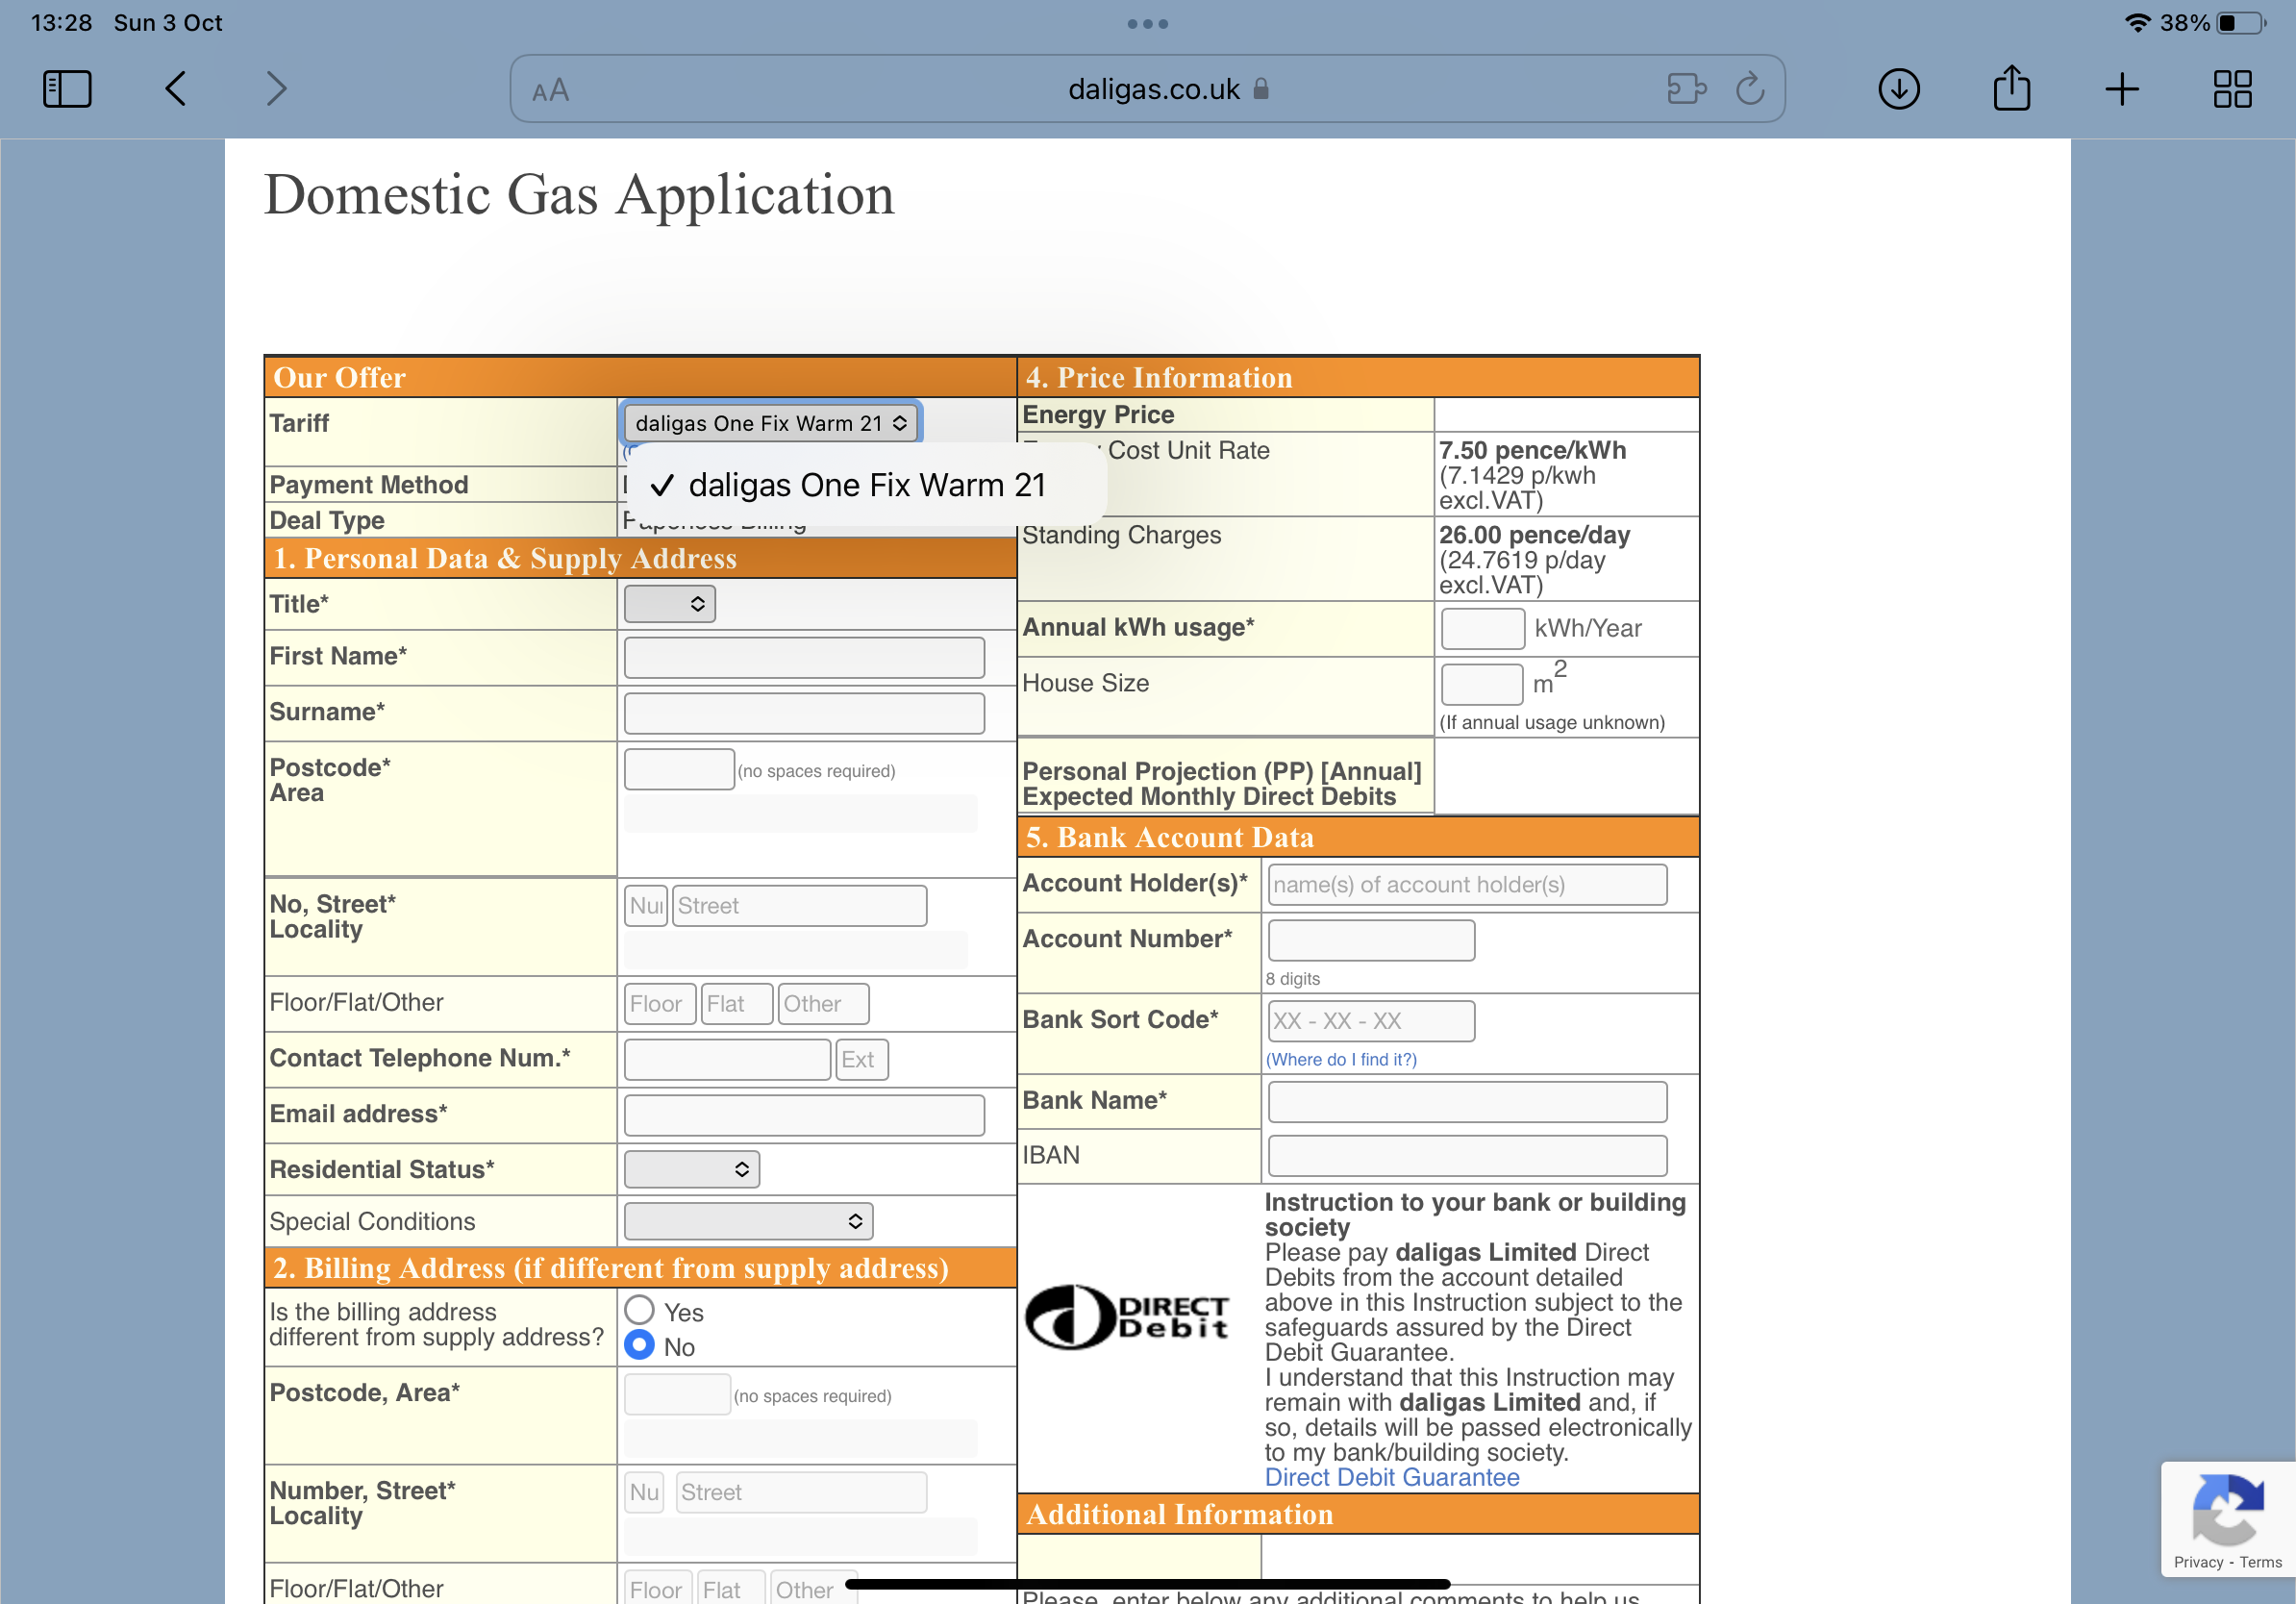Click the Account Holder(s) field
2296x1604 pixels.
(1467, 884)
